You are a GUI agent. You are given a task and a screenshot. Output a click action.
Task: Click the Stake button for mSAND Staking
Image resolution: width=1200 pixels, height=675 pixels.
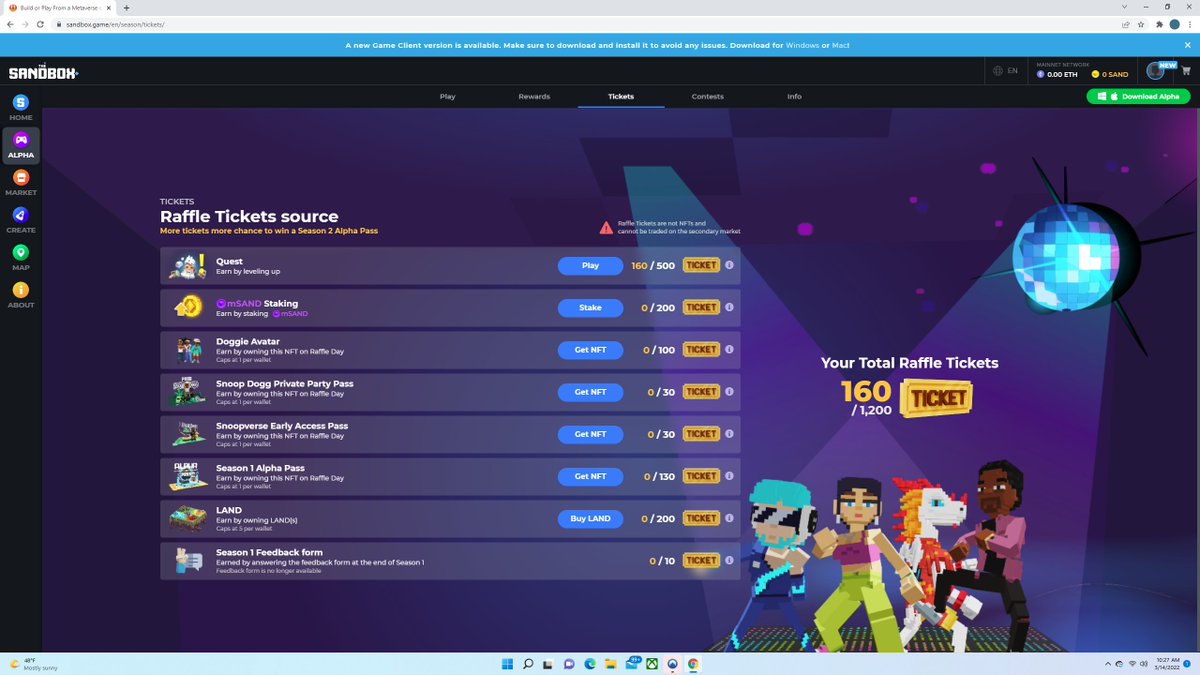coord(590,307)
